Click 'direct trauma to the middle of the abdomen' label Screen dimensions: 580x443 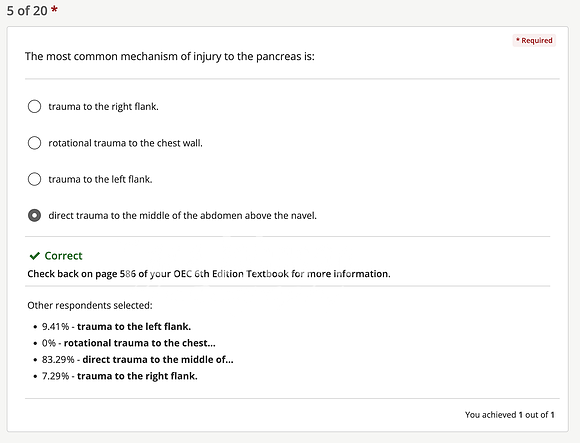pyautogui.click(x=182, y=216)
